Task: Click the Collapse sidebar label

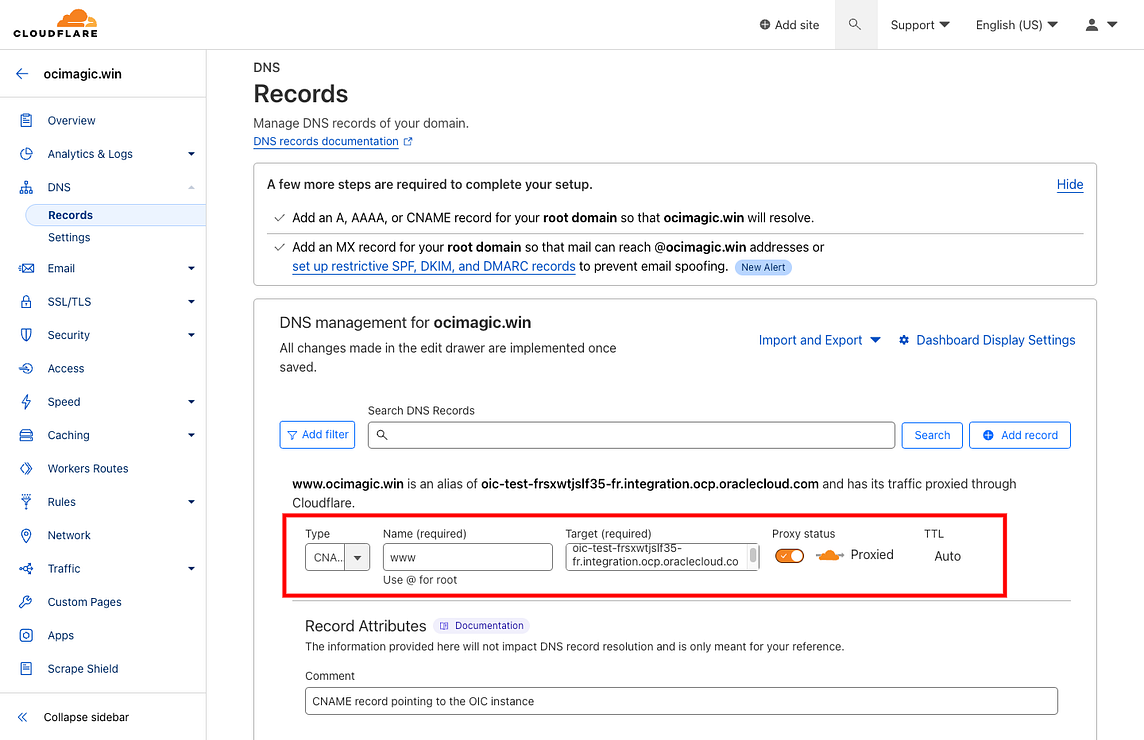Action: click(86, 717)
